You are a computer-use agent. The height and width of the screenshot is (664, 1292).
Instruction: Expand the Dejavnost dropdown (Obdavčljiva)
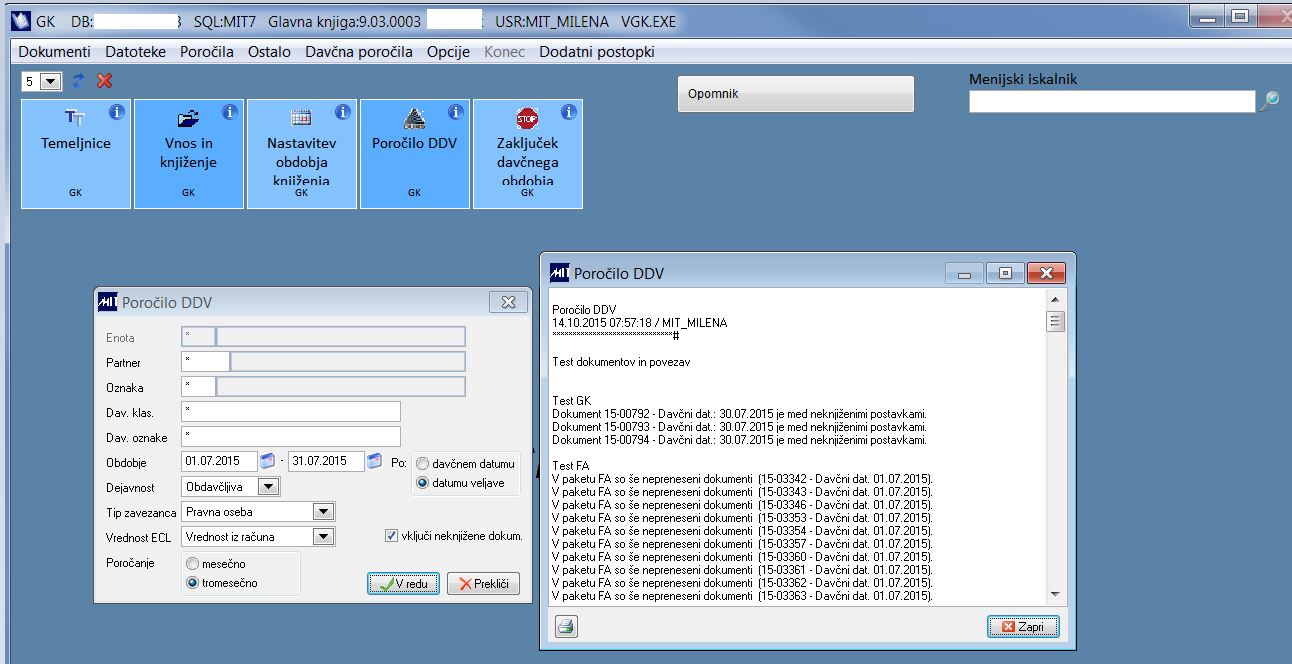(x=269, y=487)
